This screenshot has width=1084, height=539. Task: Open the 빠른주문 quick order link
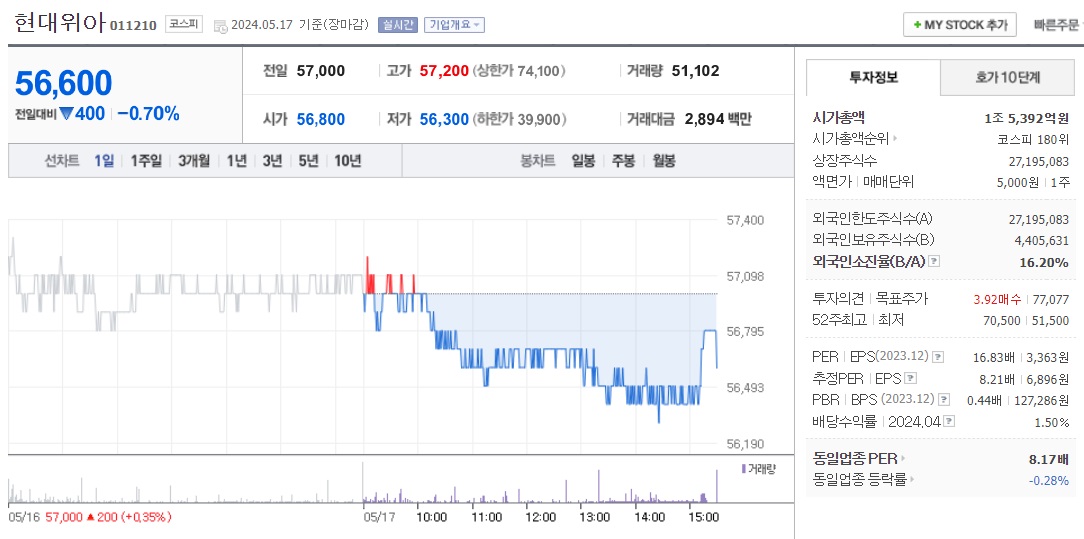[1056, 25]
